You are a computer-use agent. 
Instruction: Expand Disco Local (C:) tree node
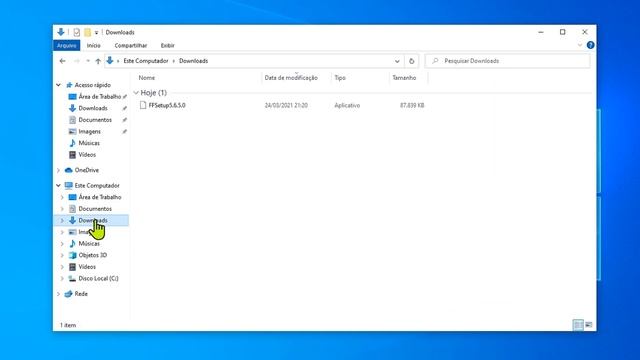coord(62,278)
